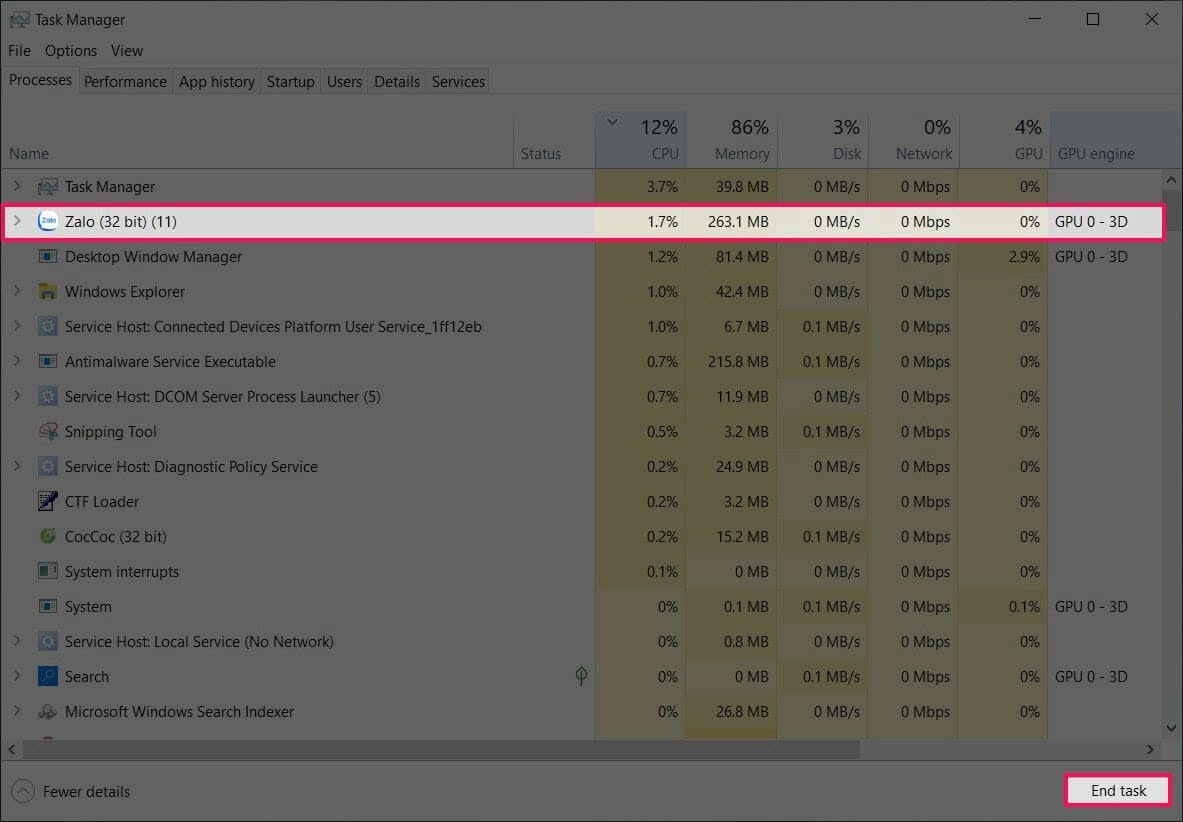Click the Fewer details circle arrow icon
1183x822 pixels.
pos(23,791)
